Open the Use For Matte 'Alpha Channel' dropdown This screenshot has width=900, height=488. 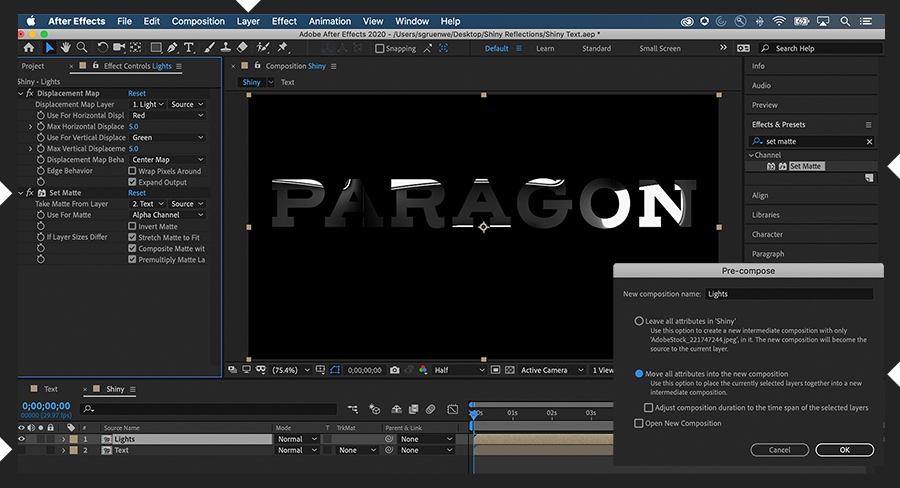[x=167, y=215]
